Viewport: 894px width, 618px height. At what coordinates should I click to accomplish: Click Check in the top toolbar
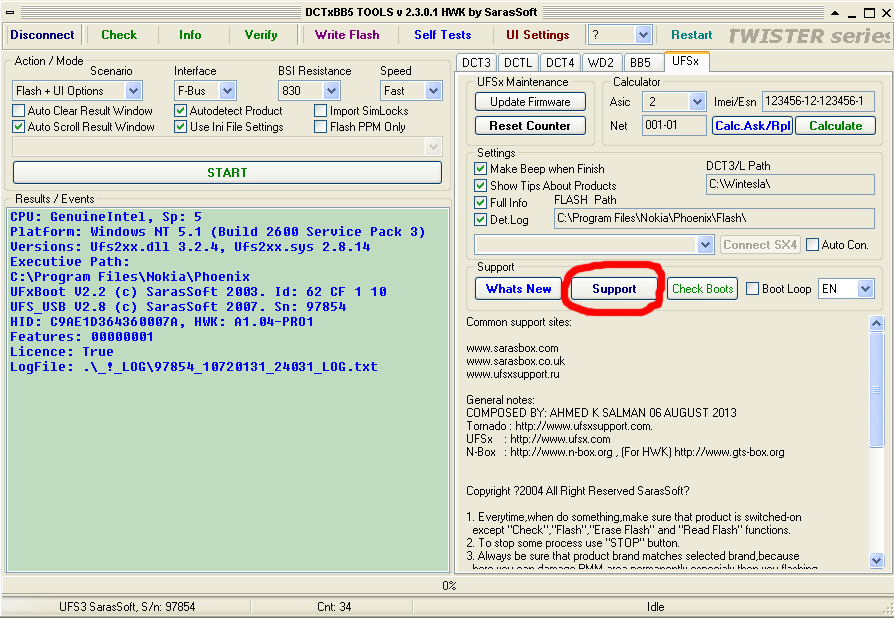tap(119, 35)
